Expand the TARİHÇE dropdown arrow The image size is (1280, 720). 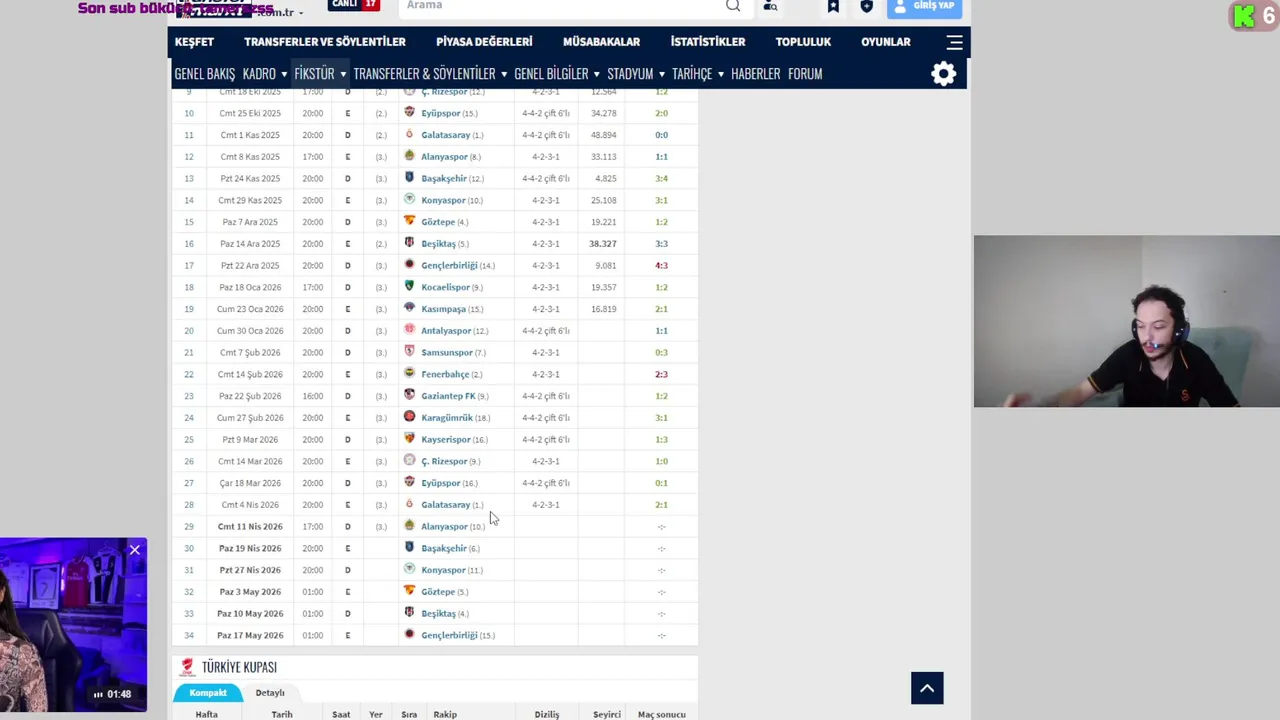click(x=720, y=74)
